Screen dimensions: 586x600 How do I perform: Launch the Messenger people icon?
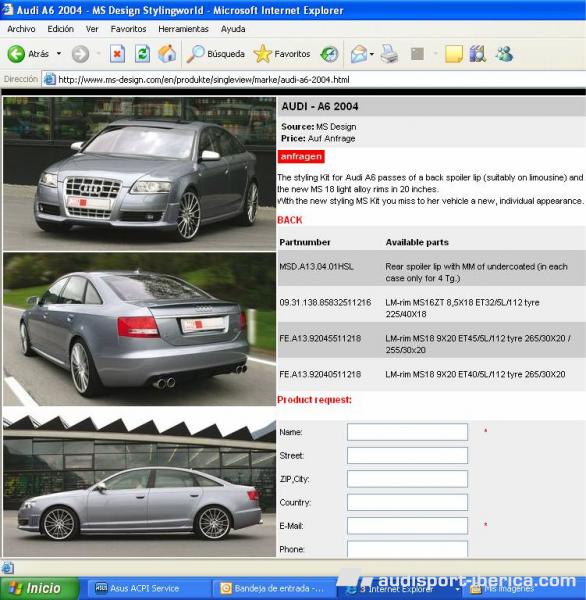pos(504,54)
